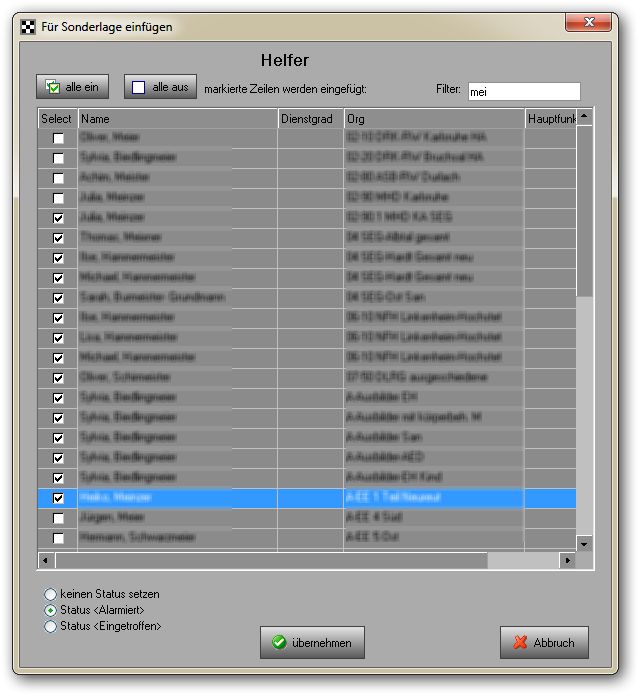Confirm with the übernehmen button
The width and height of the screenshot is (639, 695).
click(312, 642)
